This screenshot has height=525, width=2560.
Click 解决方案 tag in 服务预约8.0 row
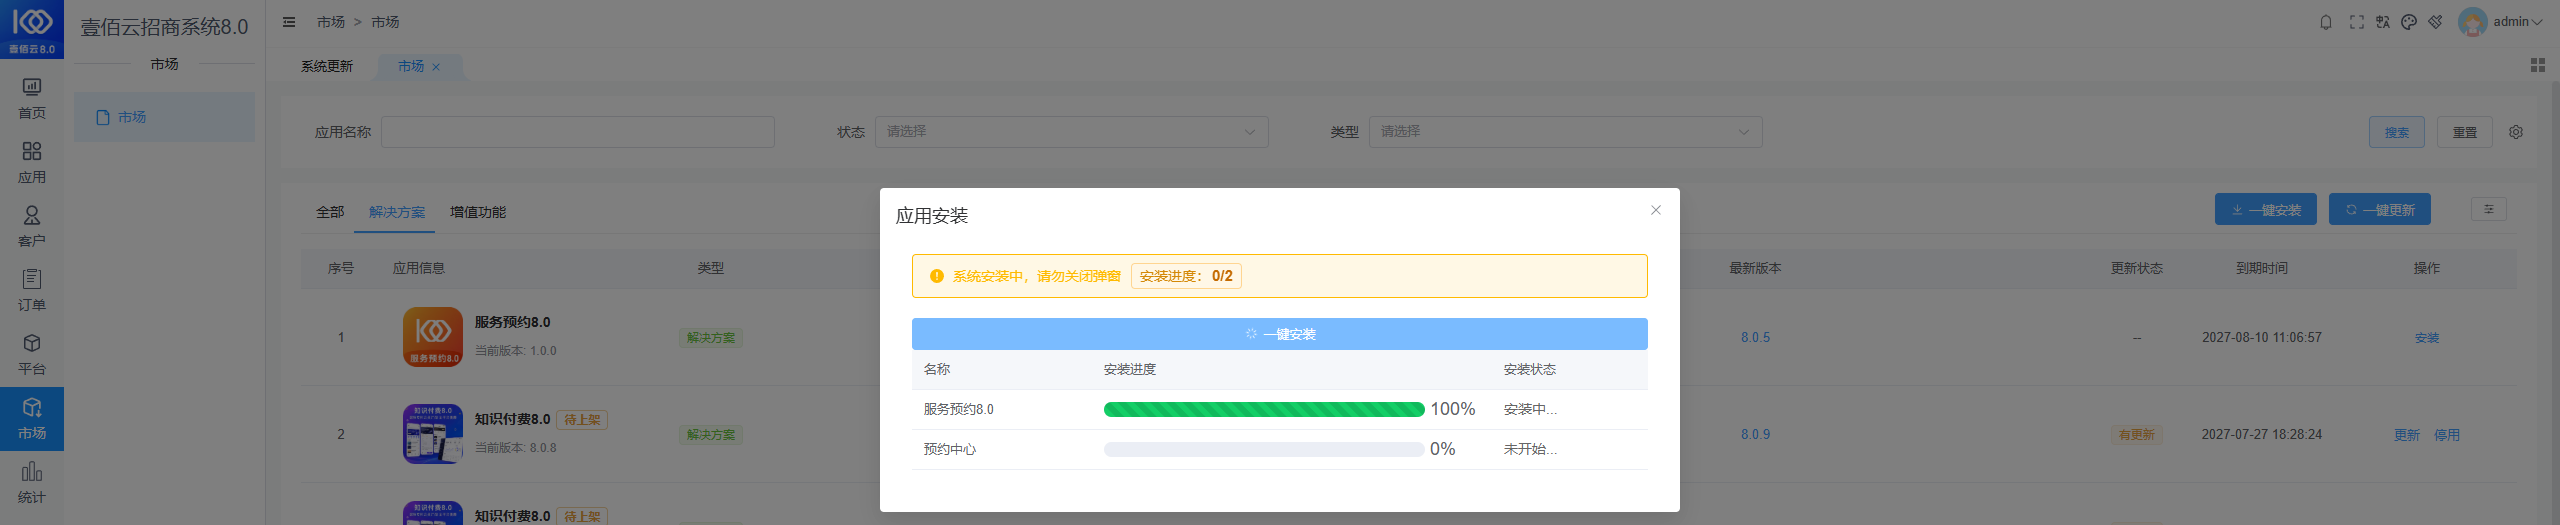tap(711, 338)
